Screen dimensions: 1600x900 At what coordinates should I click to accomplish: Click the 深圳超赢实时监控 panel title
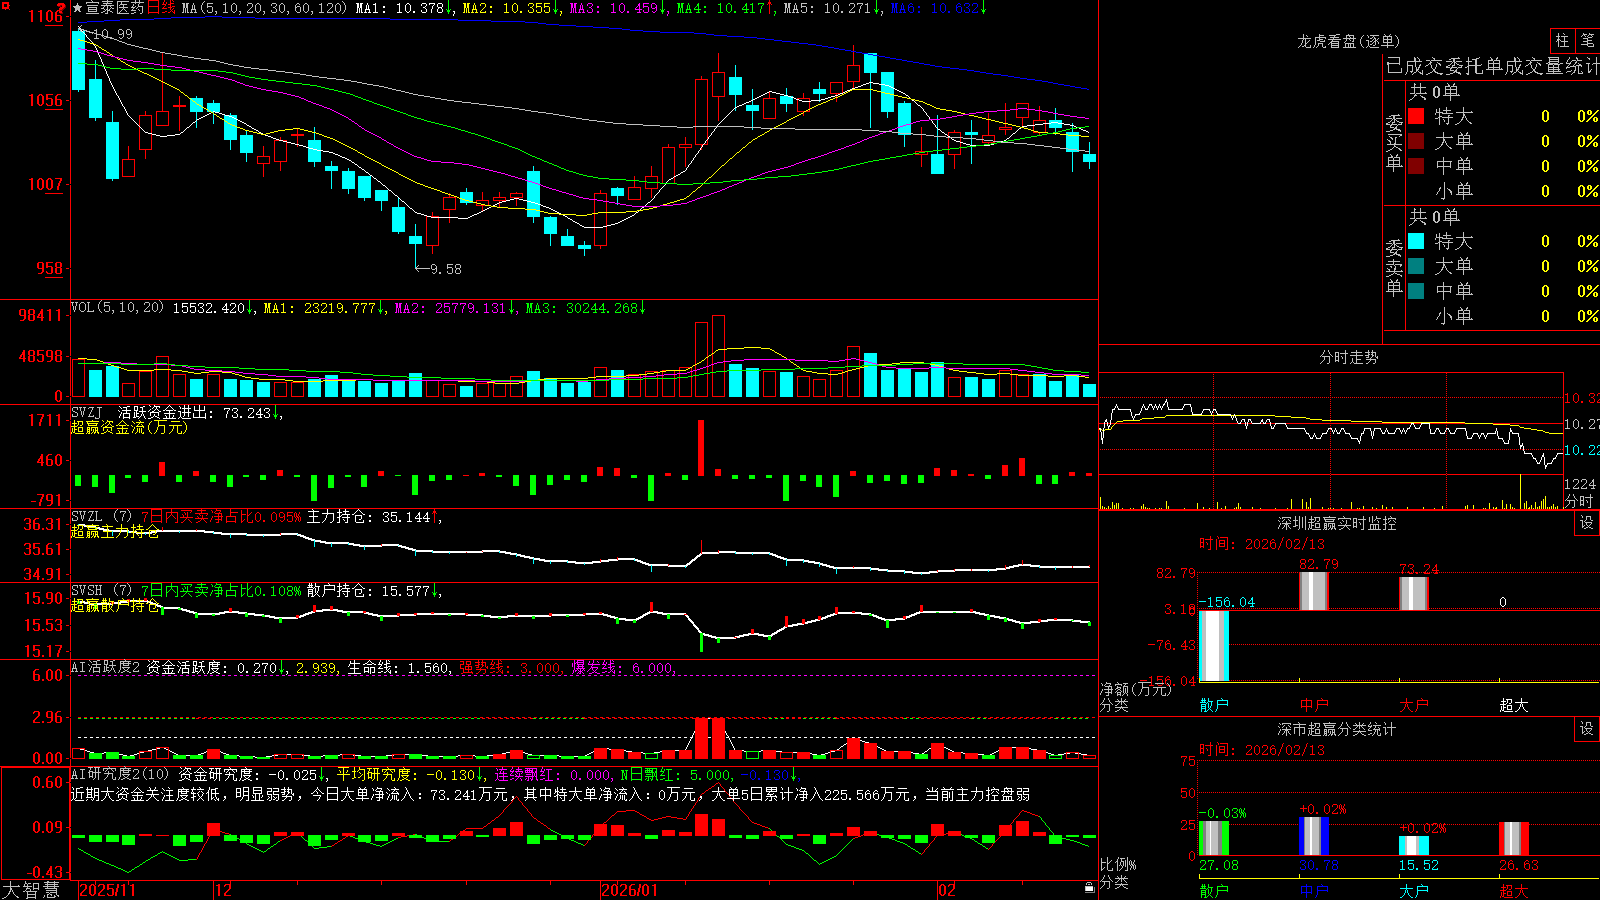(1337, 523)
